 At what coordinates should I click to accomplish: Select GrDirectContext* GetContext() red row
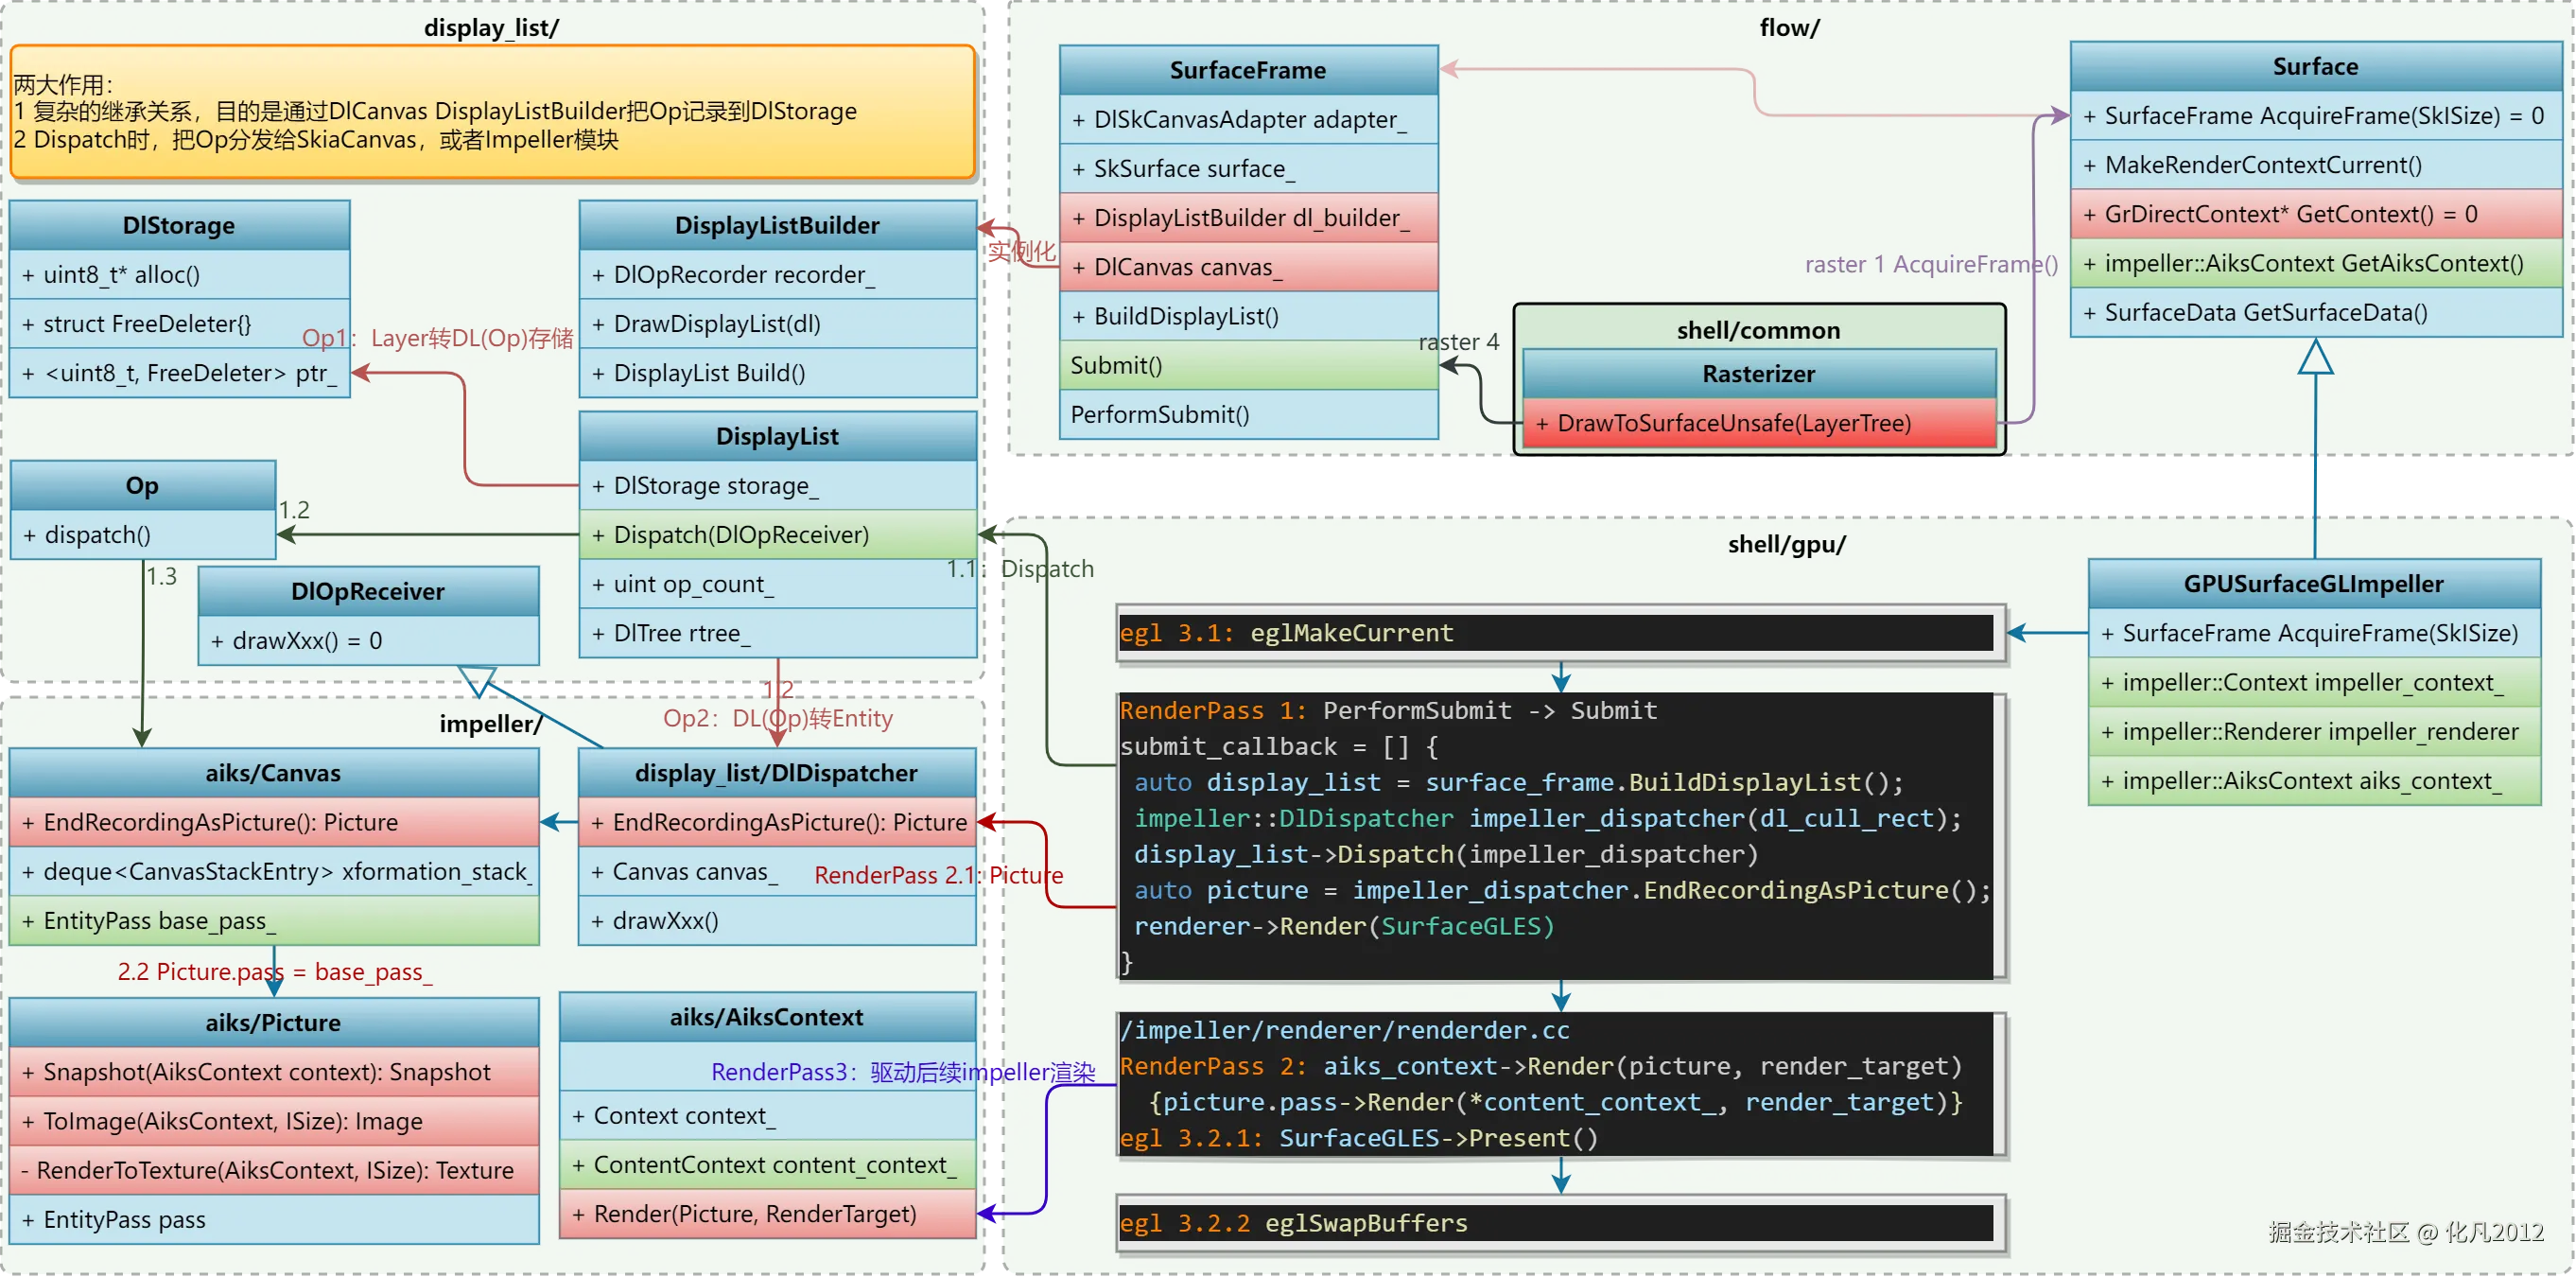pos(2315,214)
